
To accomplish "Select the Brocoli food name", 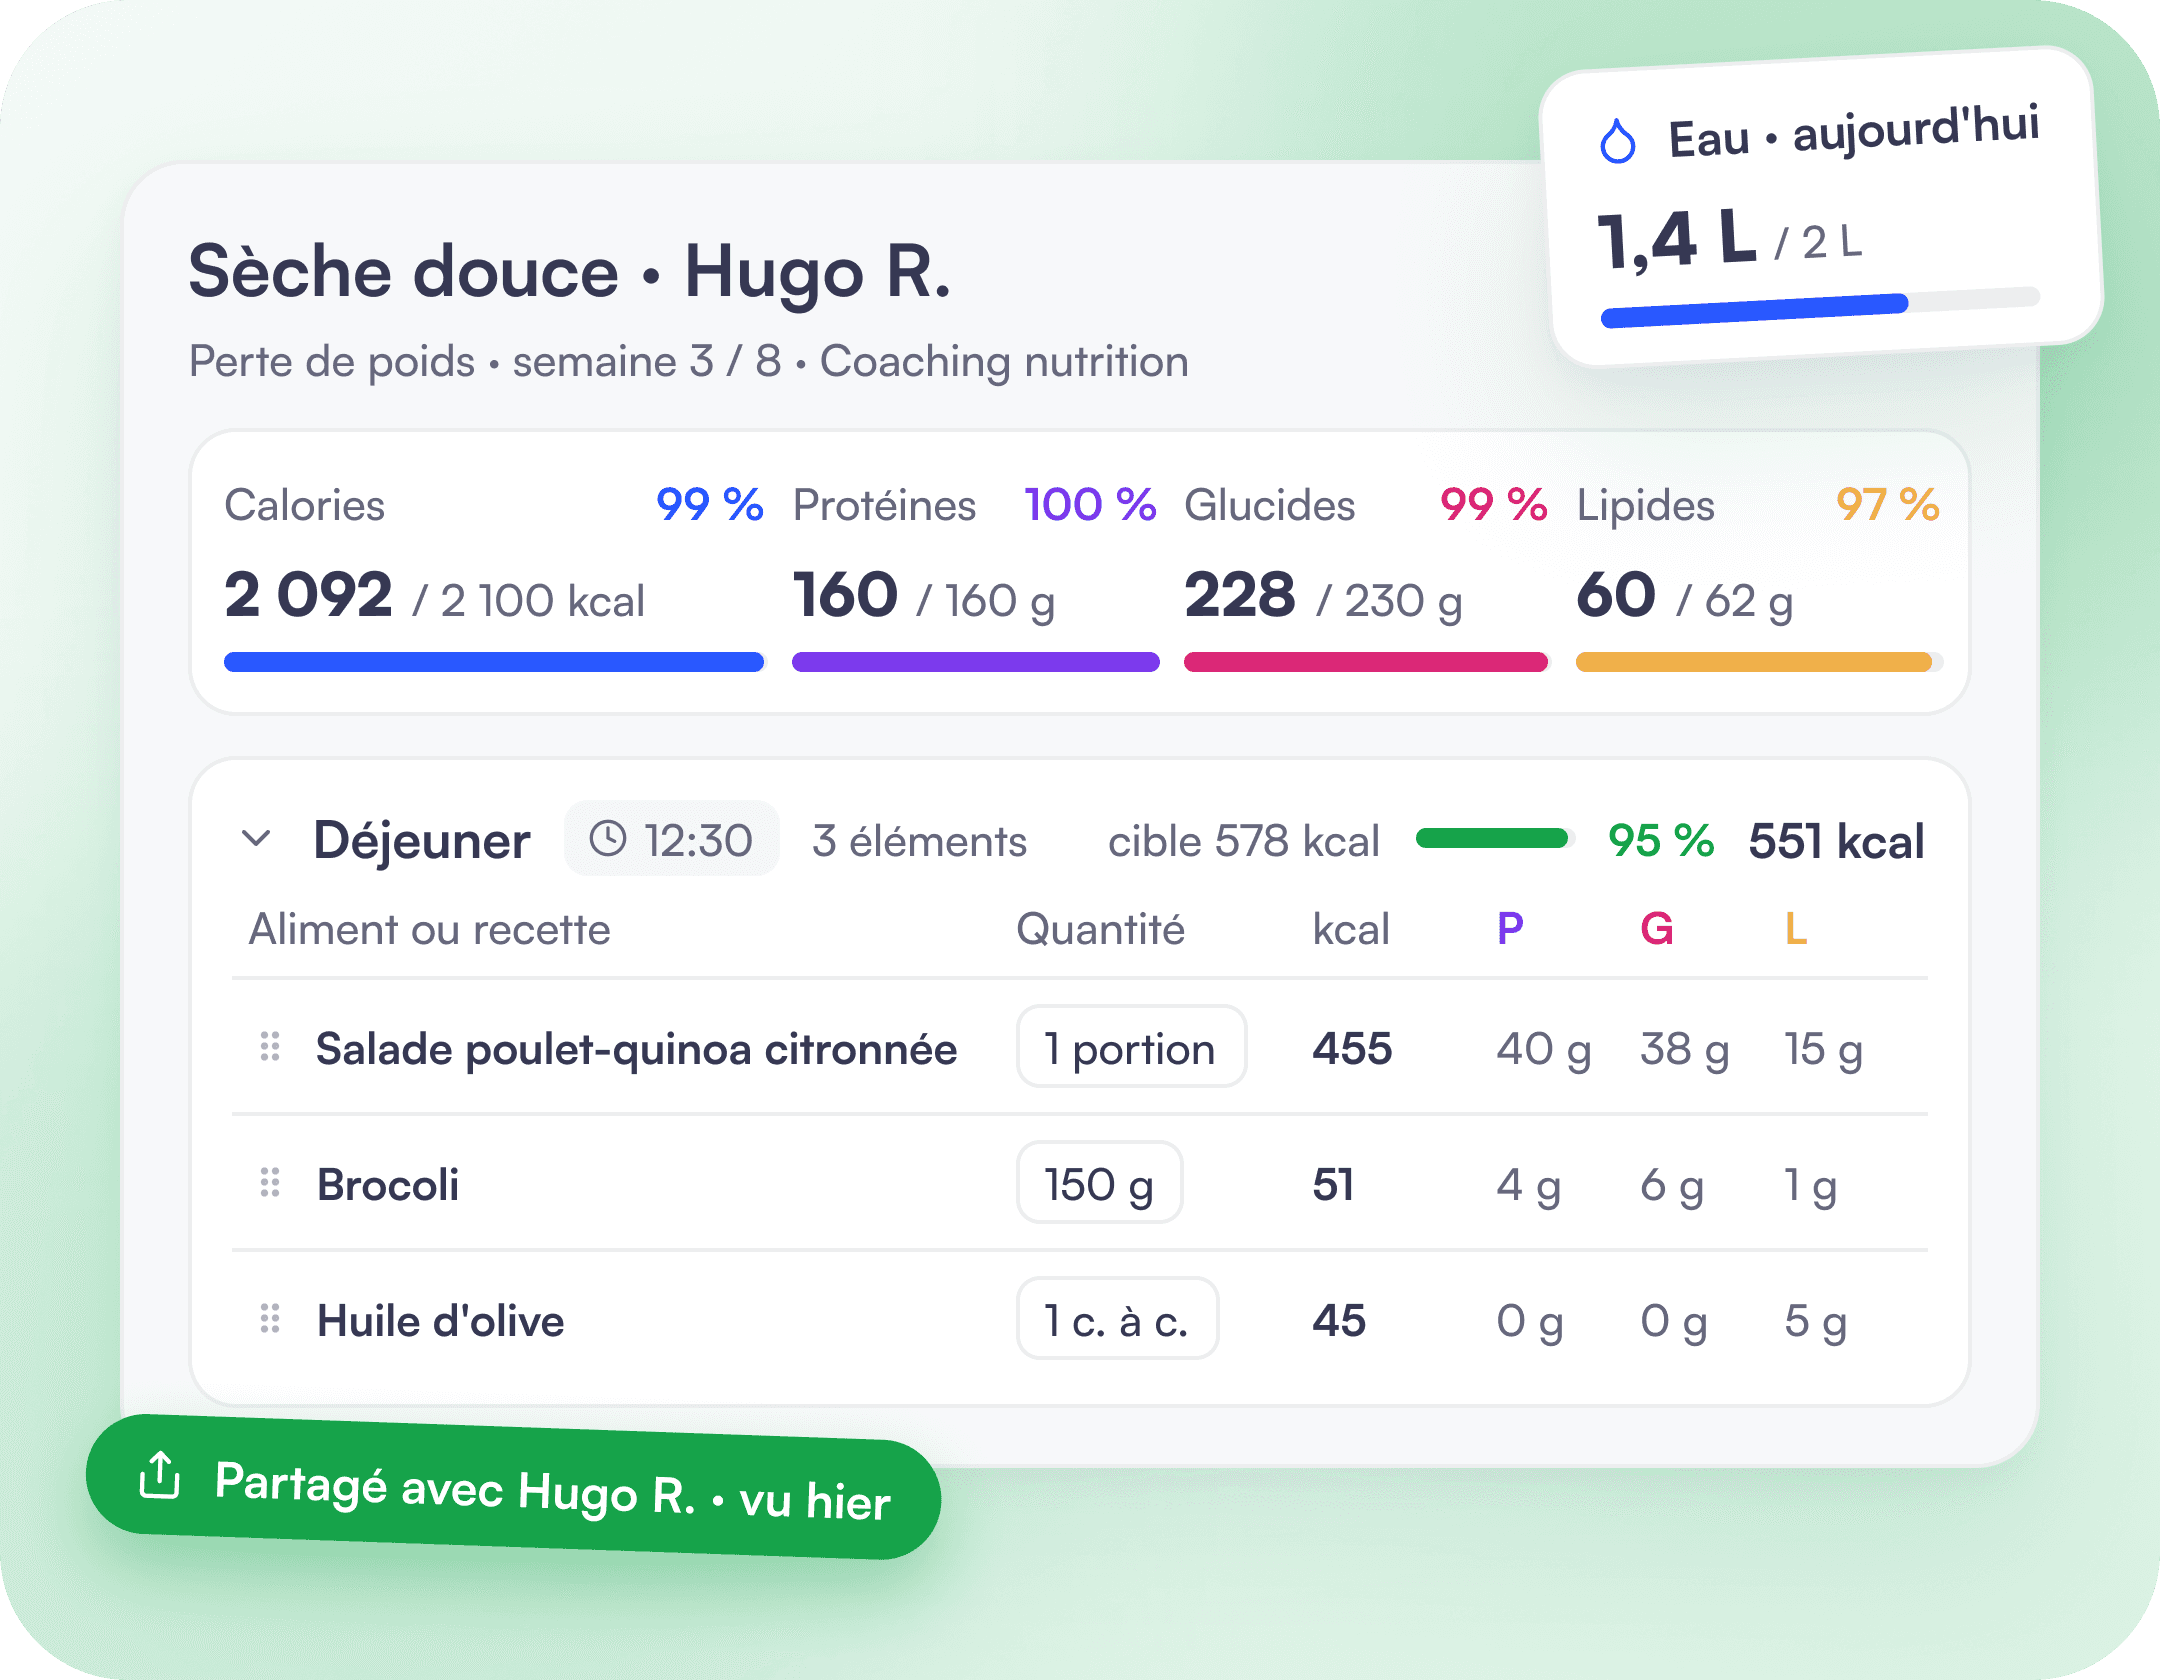I will click(388, 1185).
